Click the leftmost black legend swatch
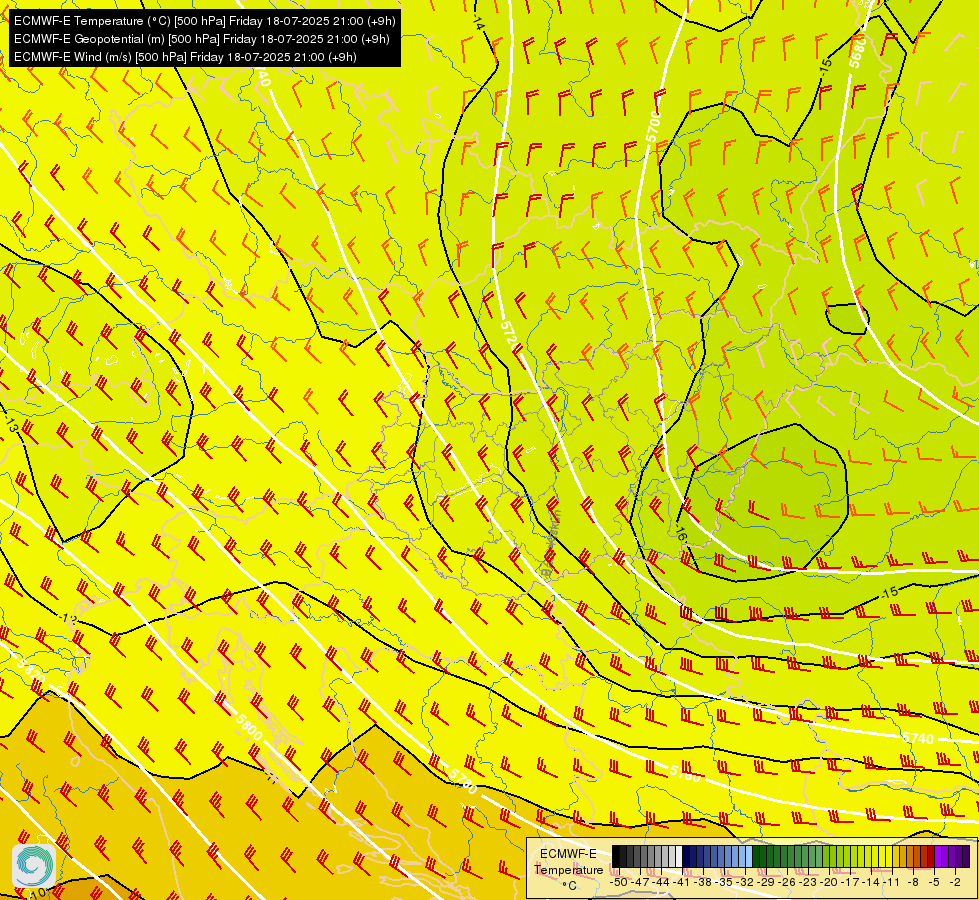Viewport: 979px width, 900px height. click(x=616, y=856)
